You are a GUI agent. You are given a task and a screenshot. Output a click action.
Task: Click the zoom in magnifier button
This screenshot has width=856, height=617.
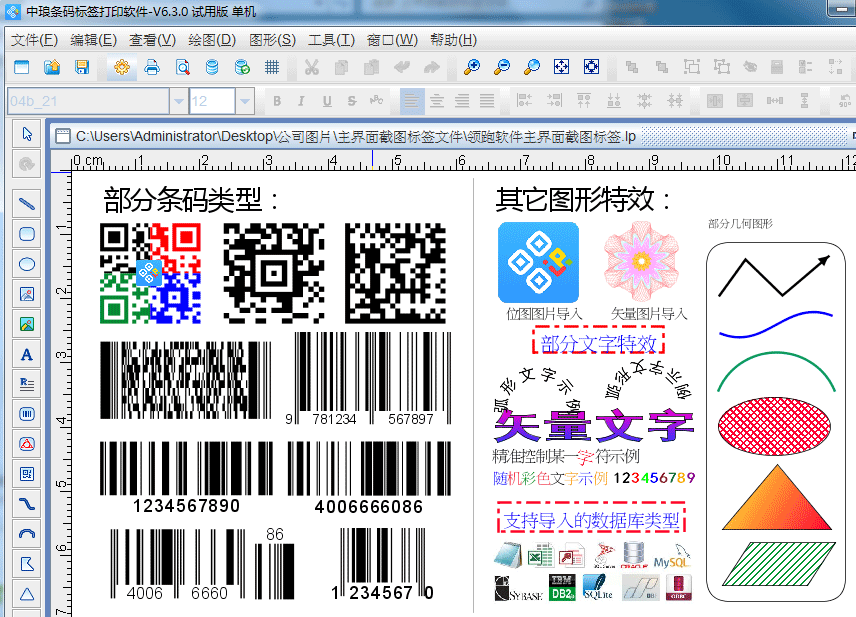(x=470, y=68)
